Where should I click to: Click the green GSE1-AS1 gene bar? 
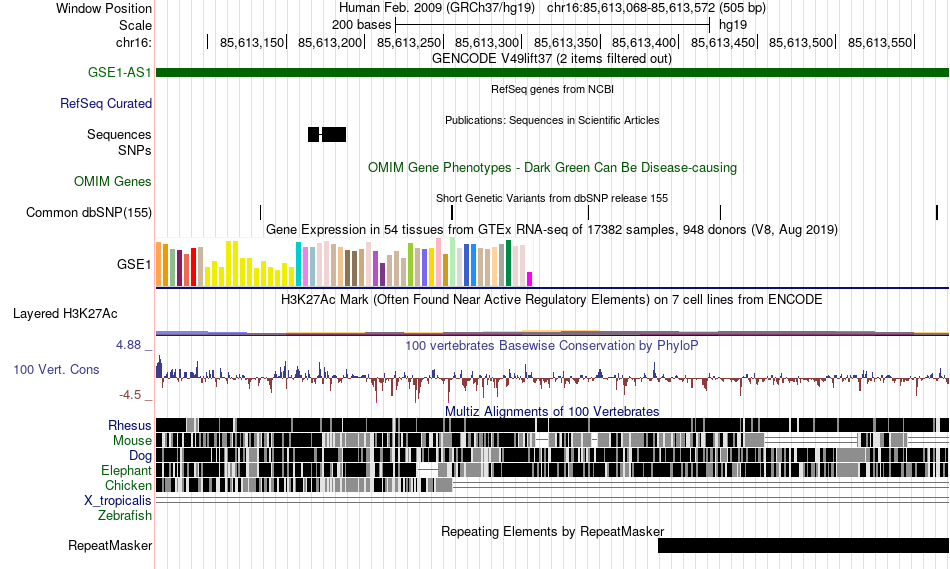tap(553, 73)
